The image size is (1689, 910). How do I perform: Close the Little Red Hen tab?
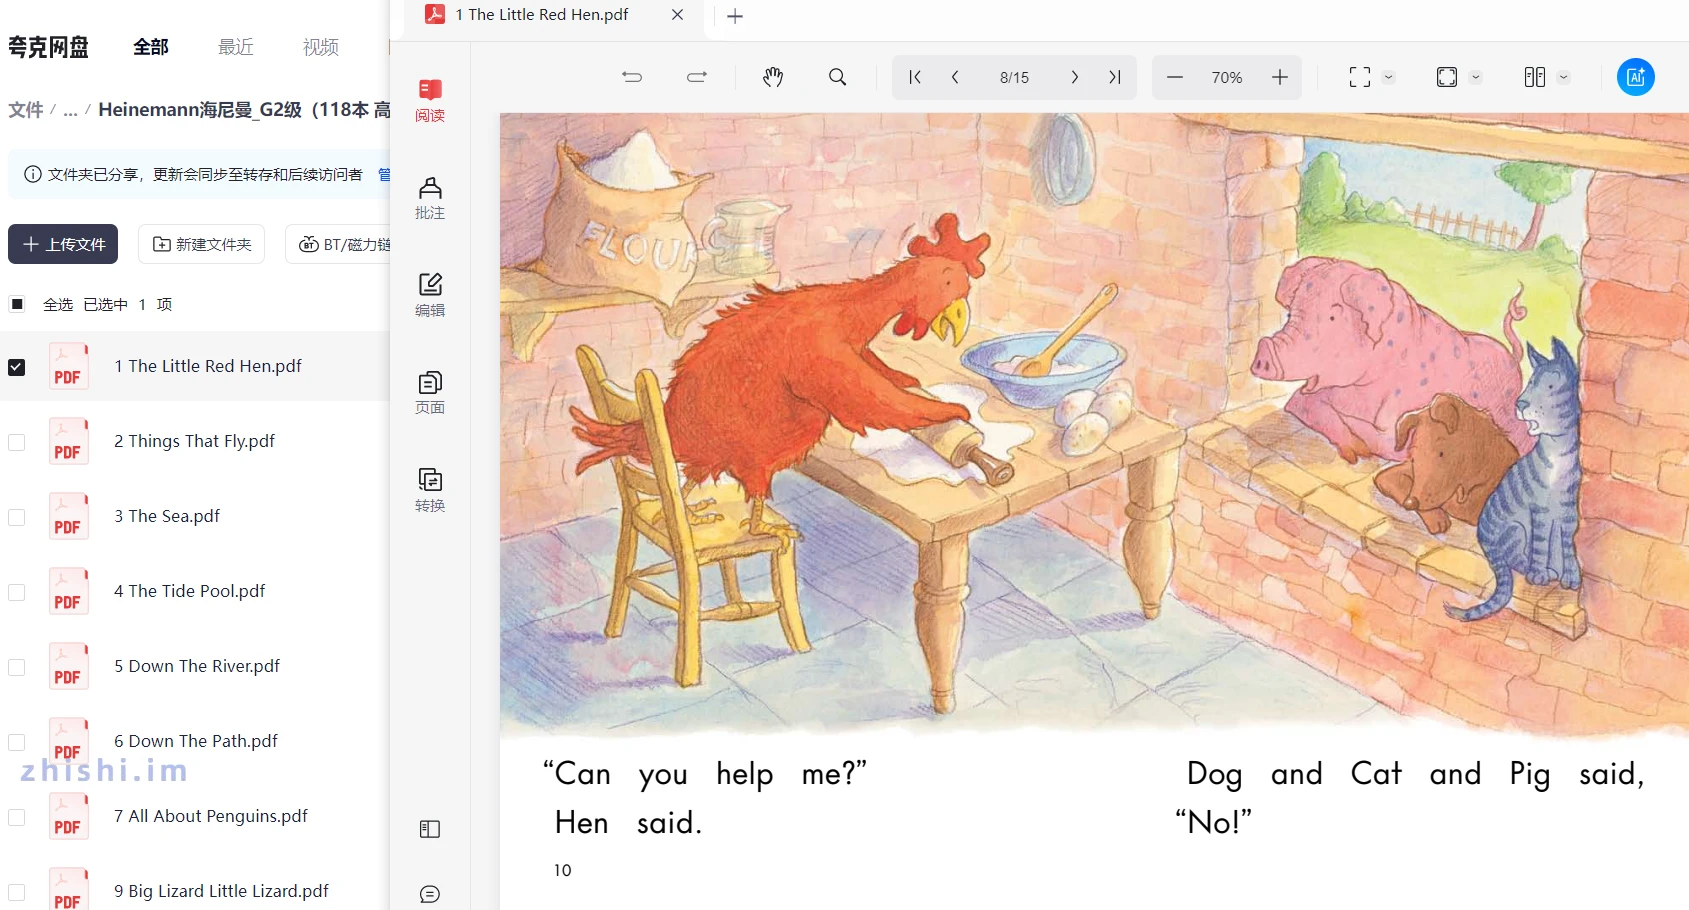677,15
